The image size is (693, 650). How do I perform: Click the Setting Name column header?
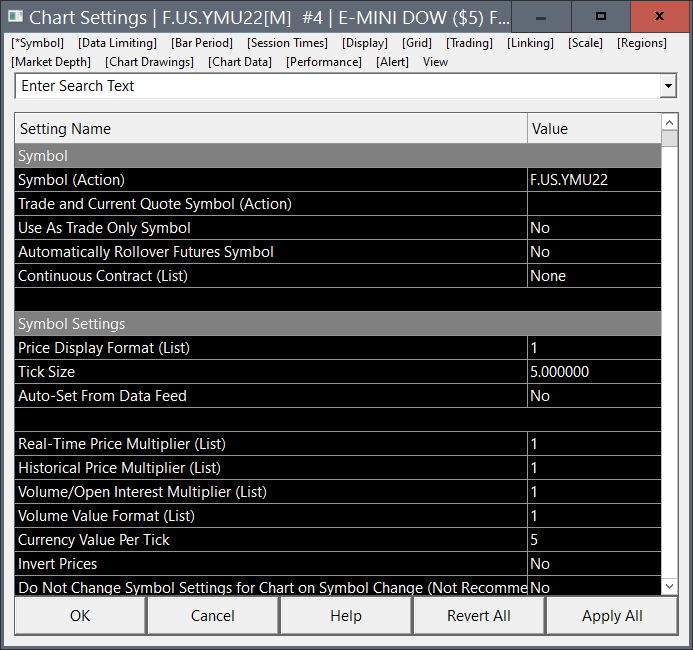(x=271, y=129)
